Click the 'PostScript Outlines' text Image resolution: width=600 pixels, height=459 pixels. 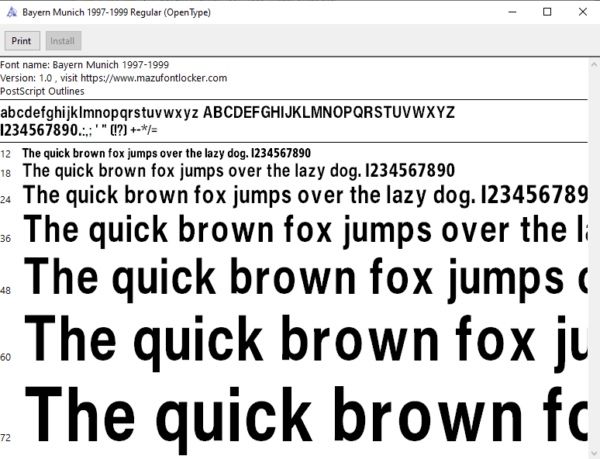click(42, 91)
